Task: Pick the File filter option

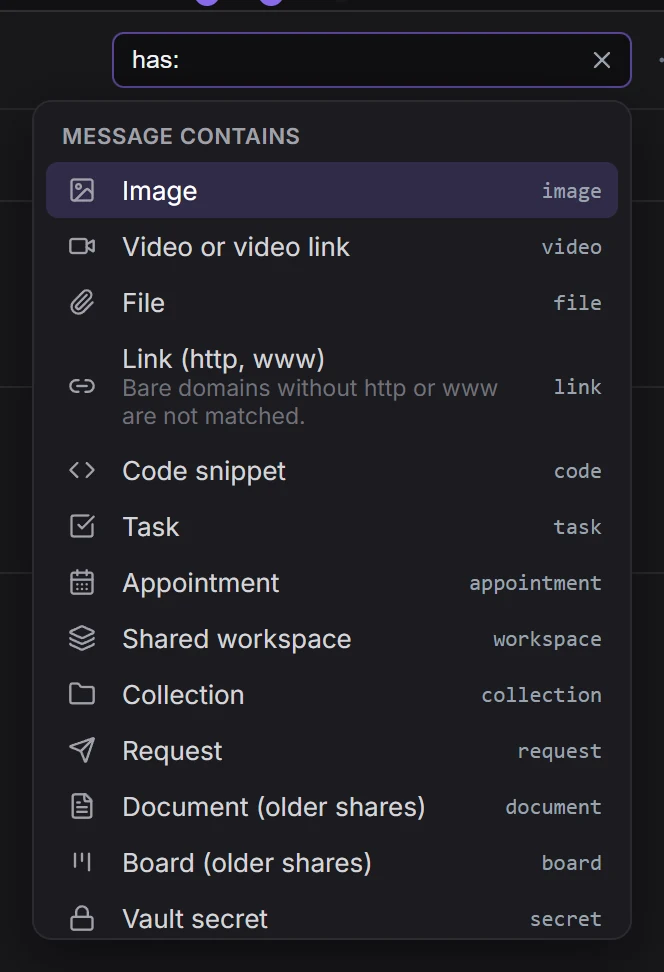Action: pos(332,303)
